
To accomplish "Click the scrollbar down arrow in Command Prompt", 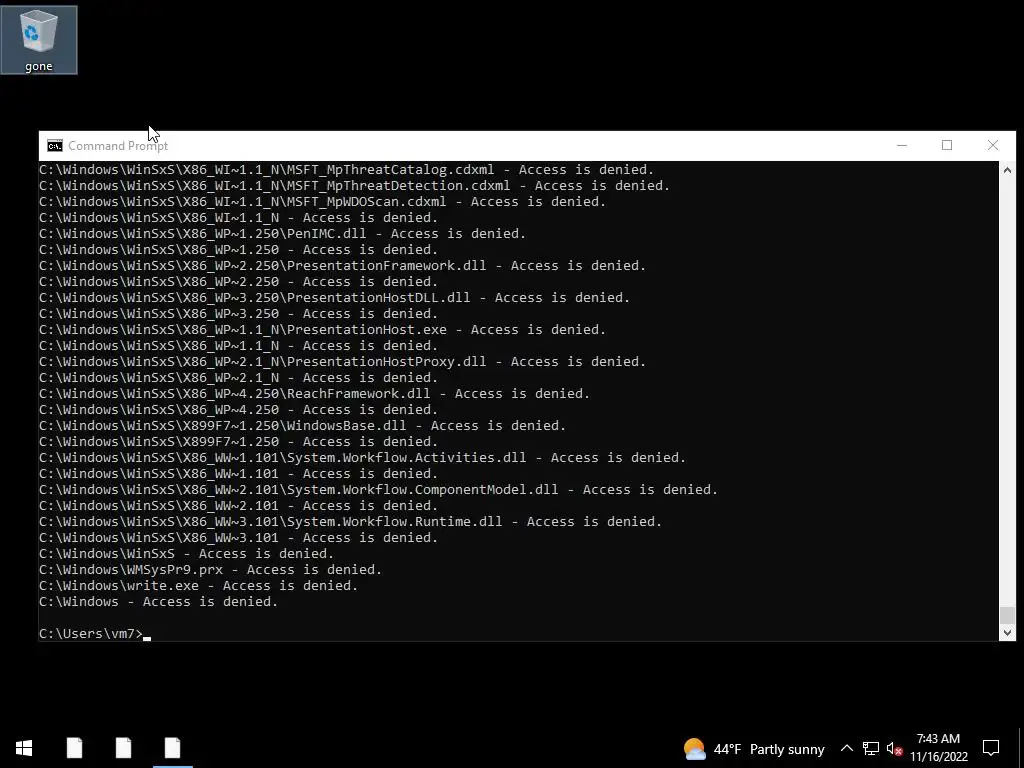I will pyautogui.click(x=1007, y=632).
